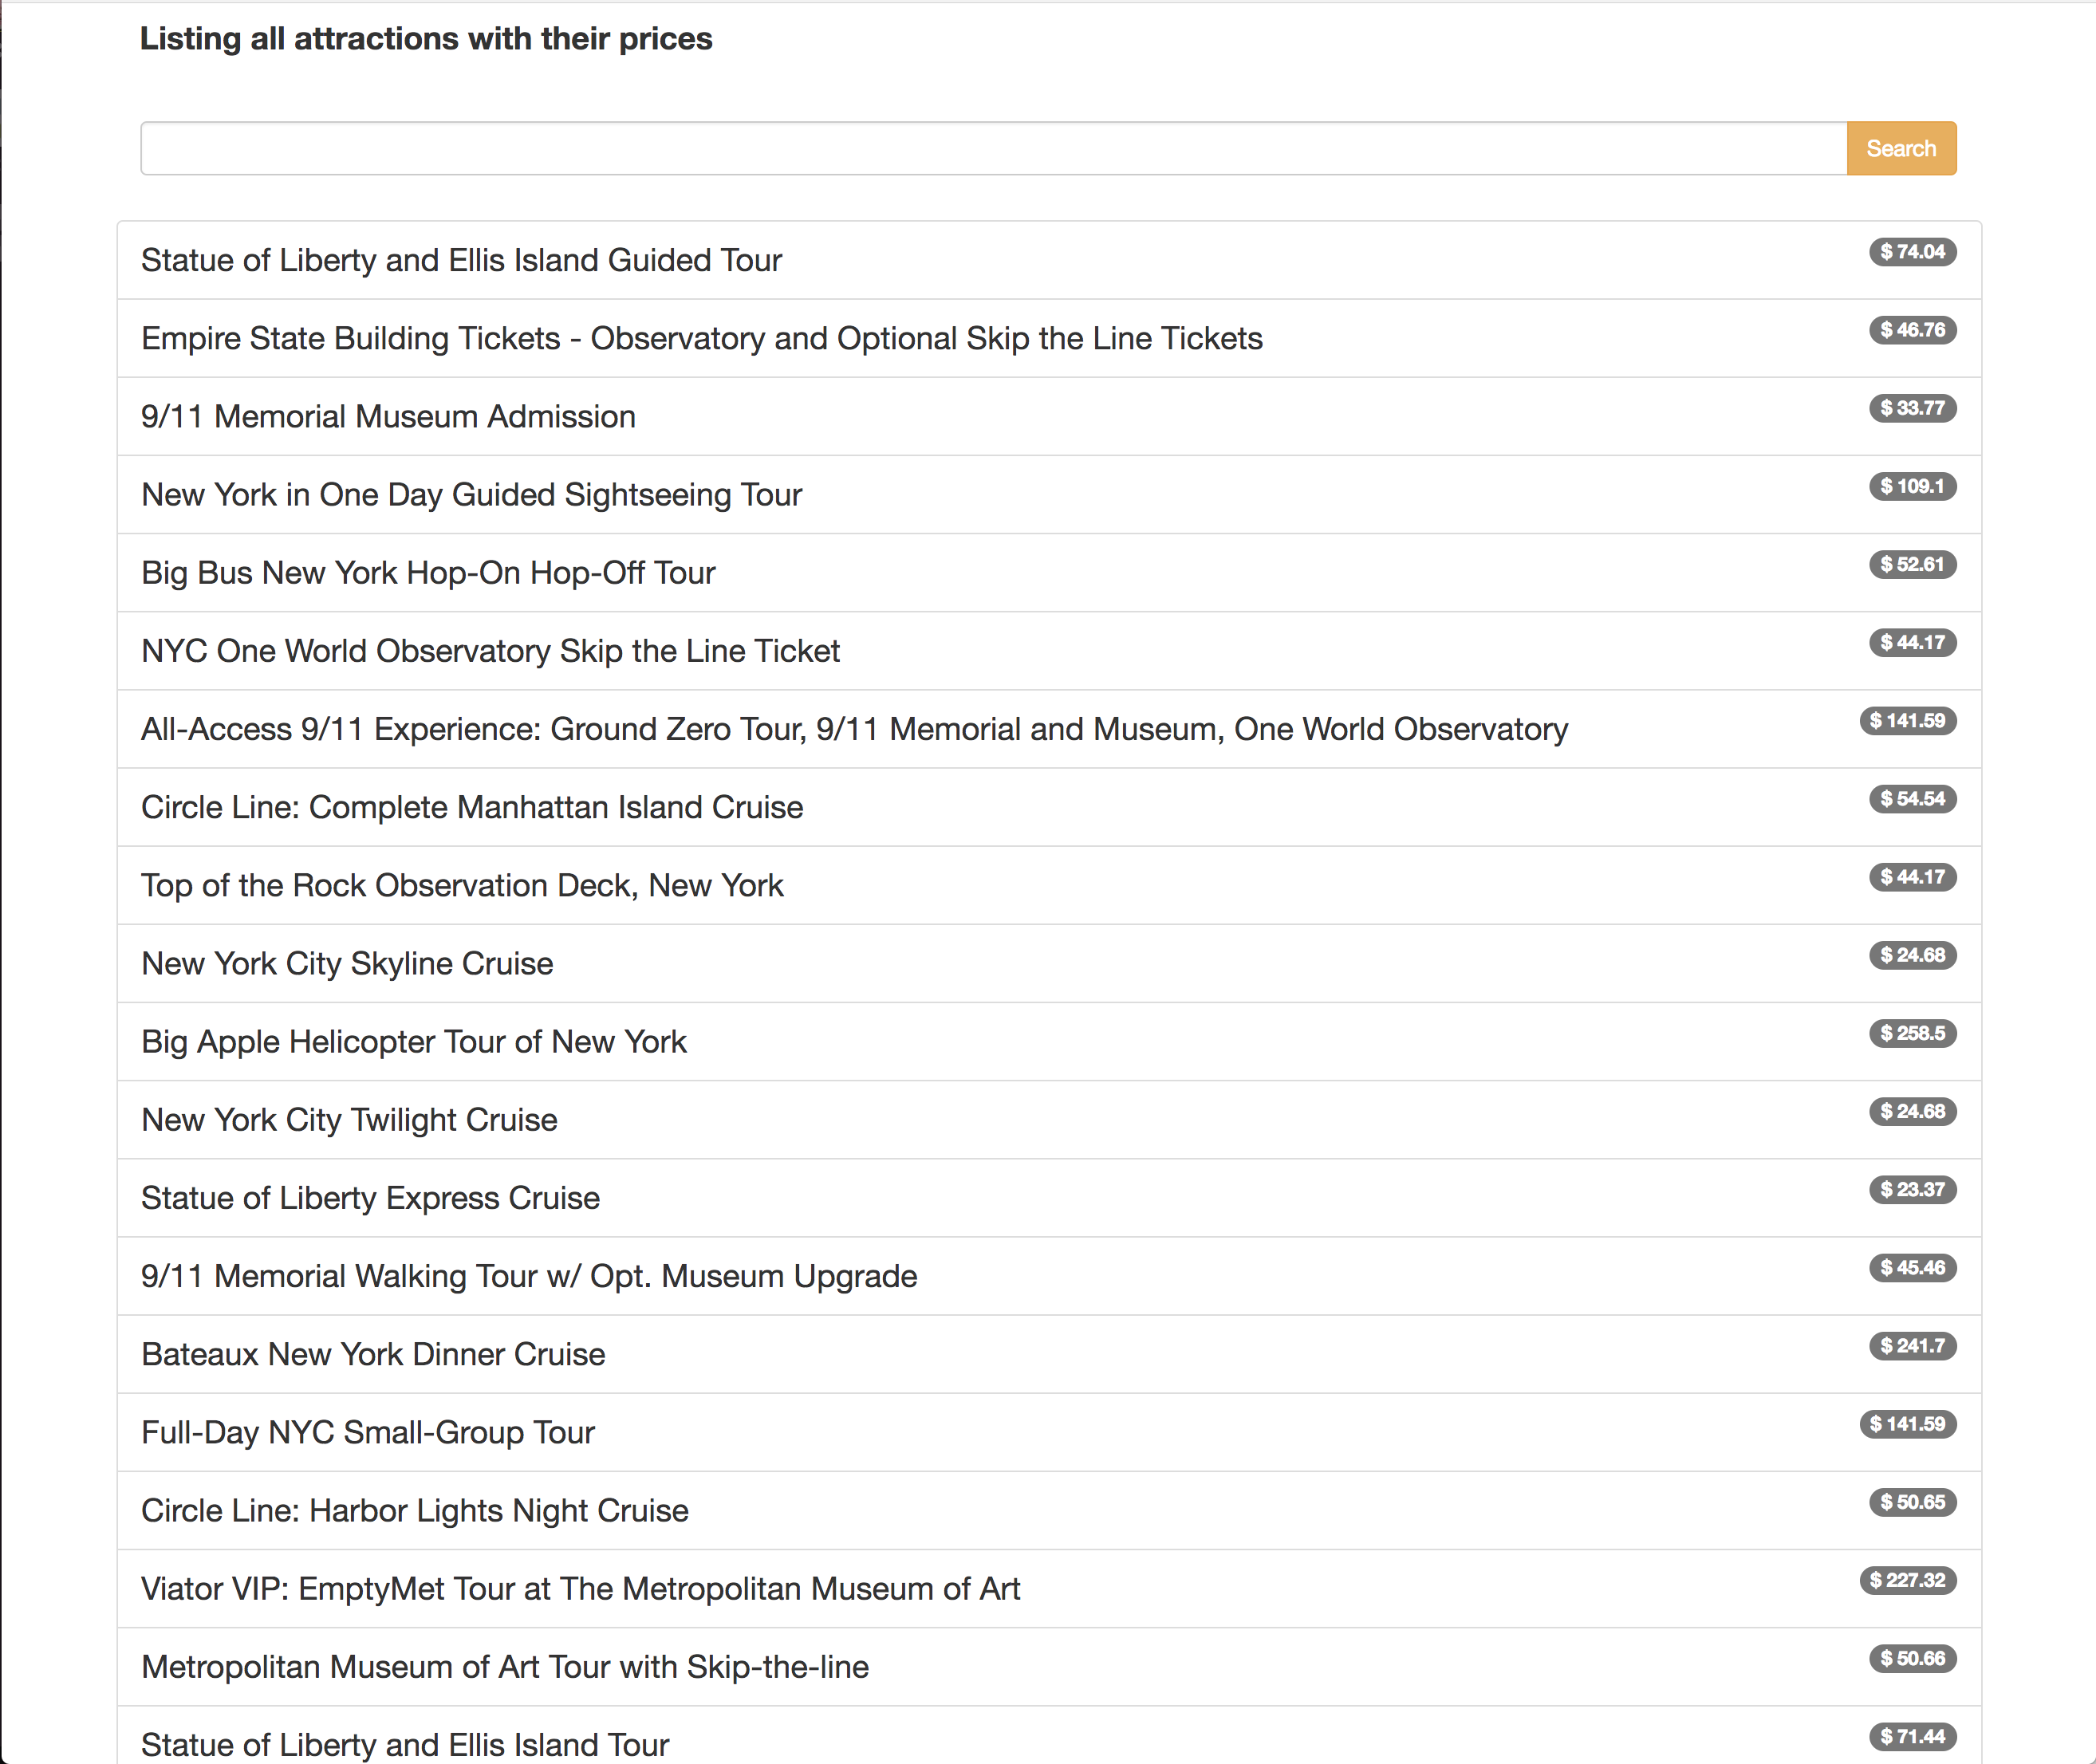Open NYC One World Observatory Skip the Line Ticket

[x=490, y=651]
